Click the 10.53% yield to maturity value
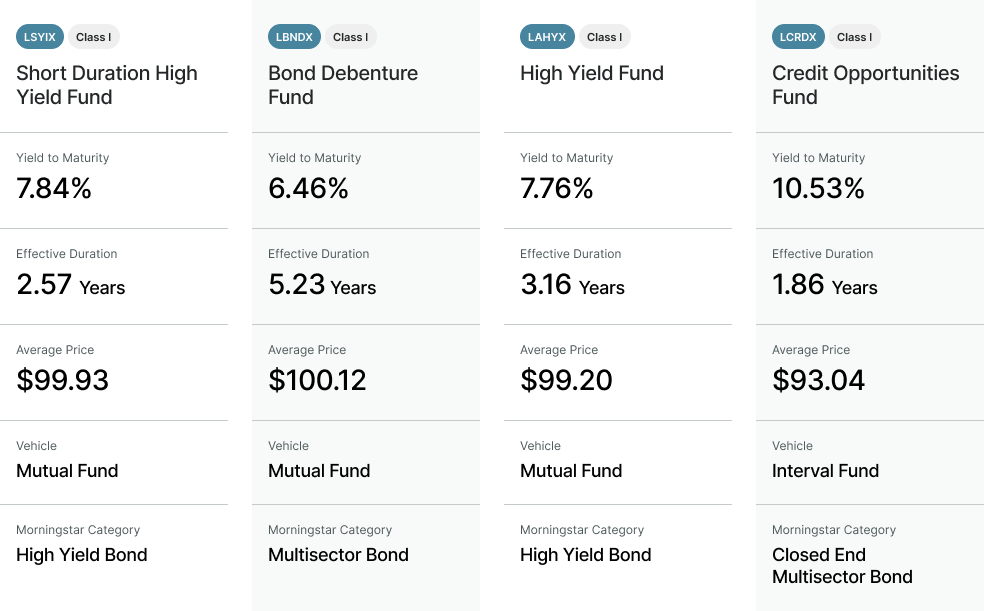Screen dimensions: 984x611 click(818, 188)
